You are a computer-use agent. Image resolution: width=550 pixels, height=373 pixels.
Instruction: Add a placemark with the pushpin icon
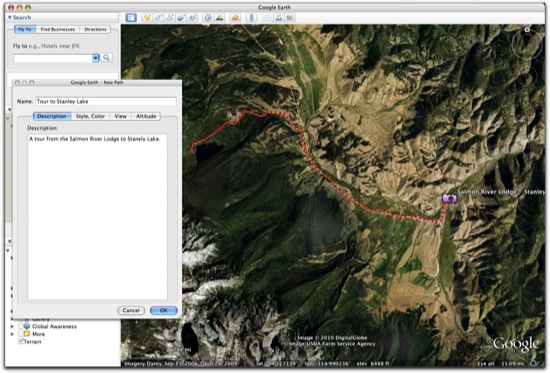147,18
